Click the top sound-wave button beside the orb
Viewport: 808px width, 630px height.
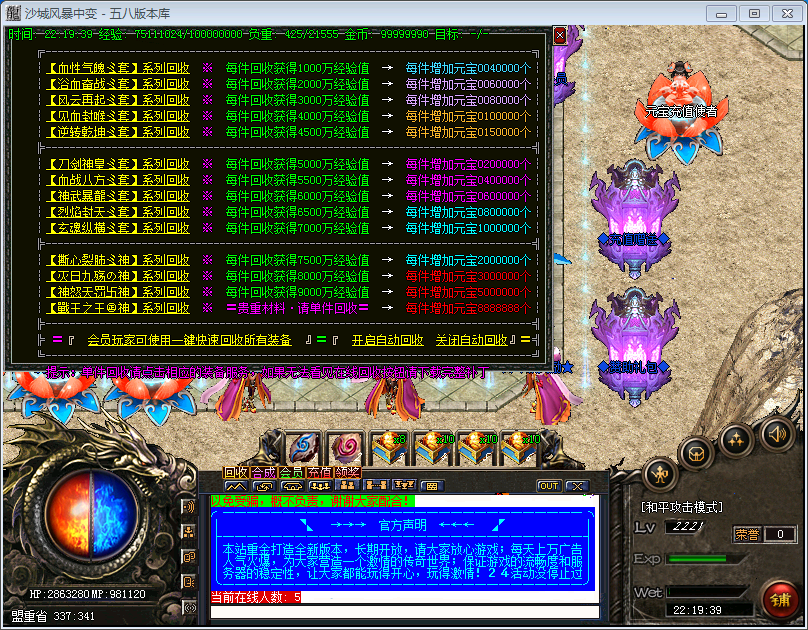(189, 507)
